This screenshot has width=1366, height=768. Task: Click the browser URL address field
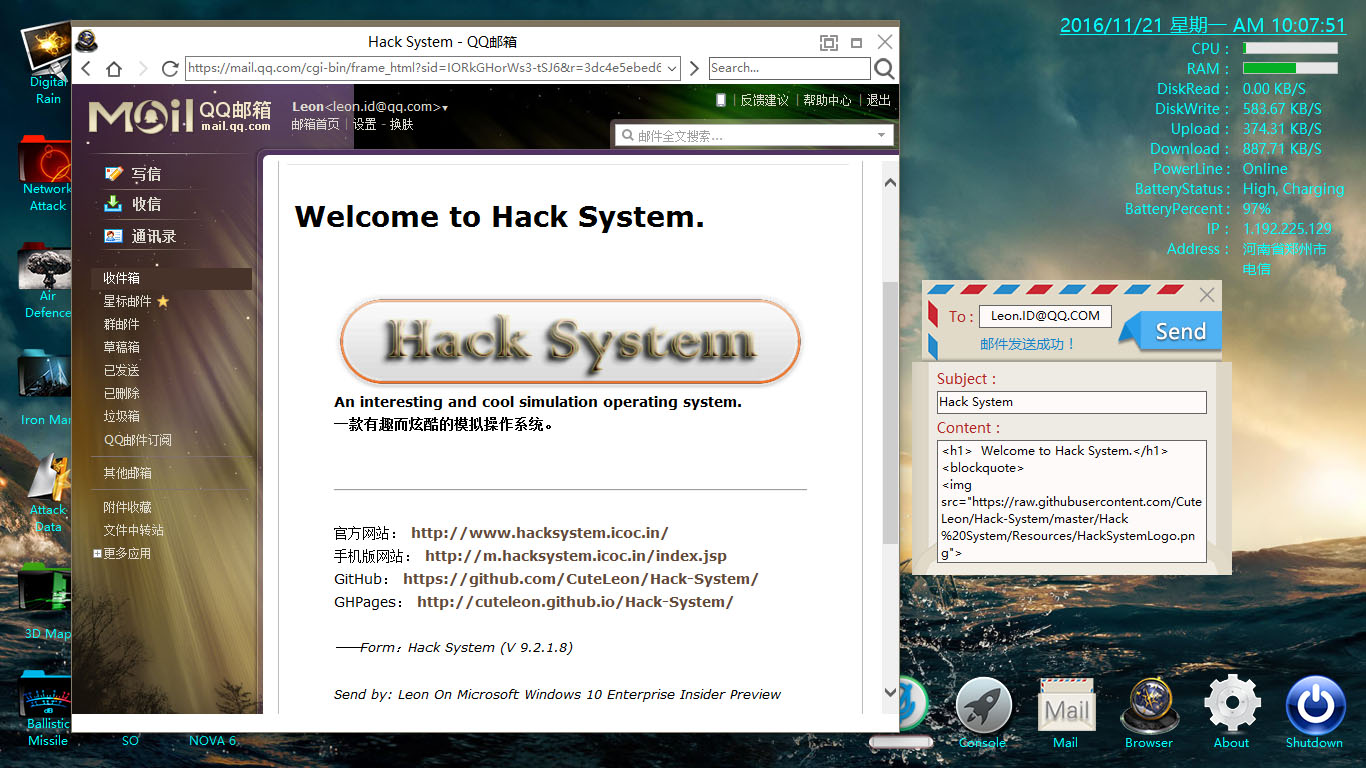tap(425, 68)
